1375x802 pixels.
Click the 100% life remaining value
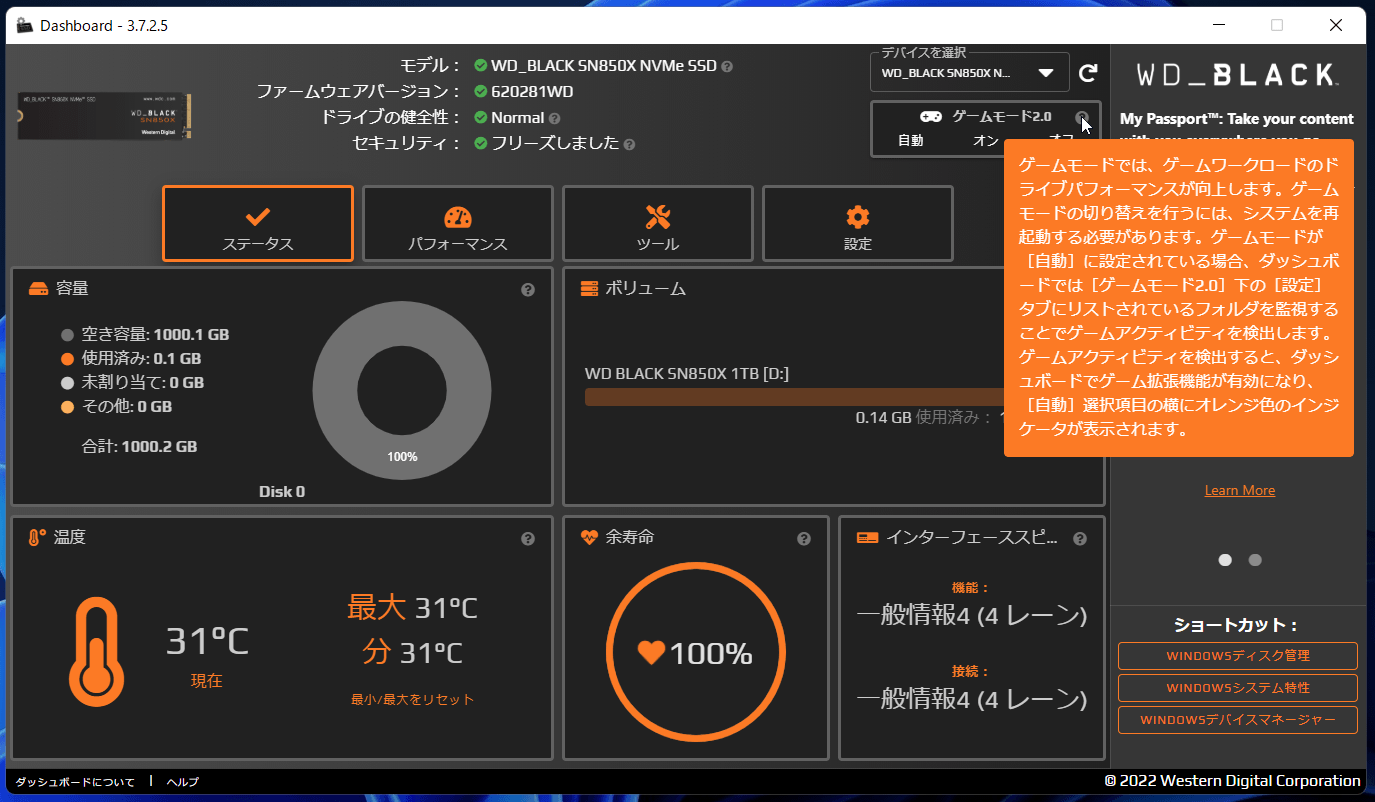point(710,654)
